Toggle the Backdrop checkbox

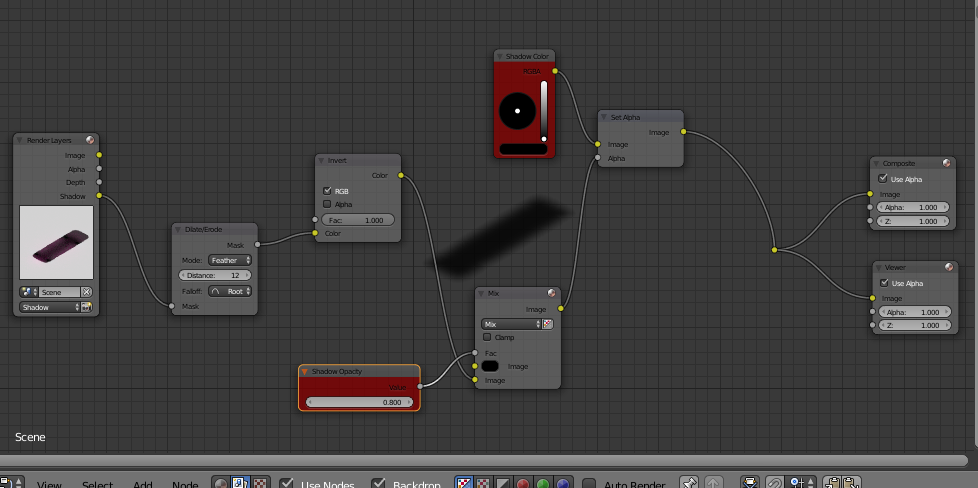pyautogui.click(x=378, y=484)
